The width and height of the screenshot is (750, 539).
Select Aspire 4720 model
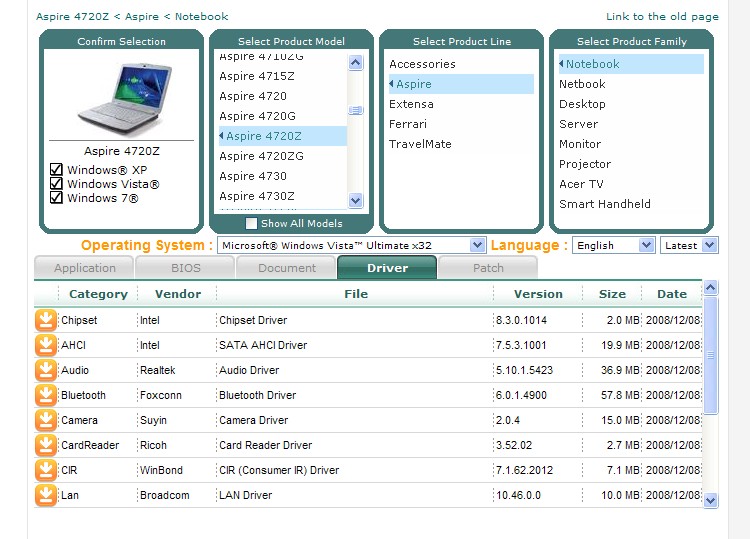point(253,96)
